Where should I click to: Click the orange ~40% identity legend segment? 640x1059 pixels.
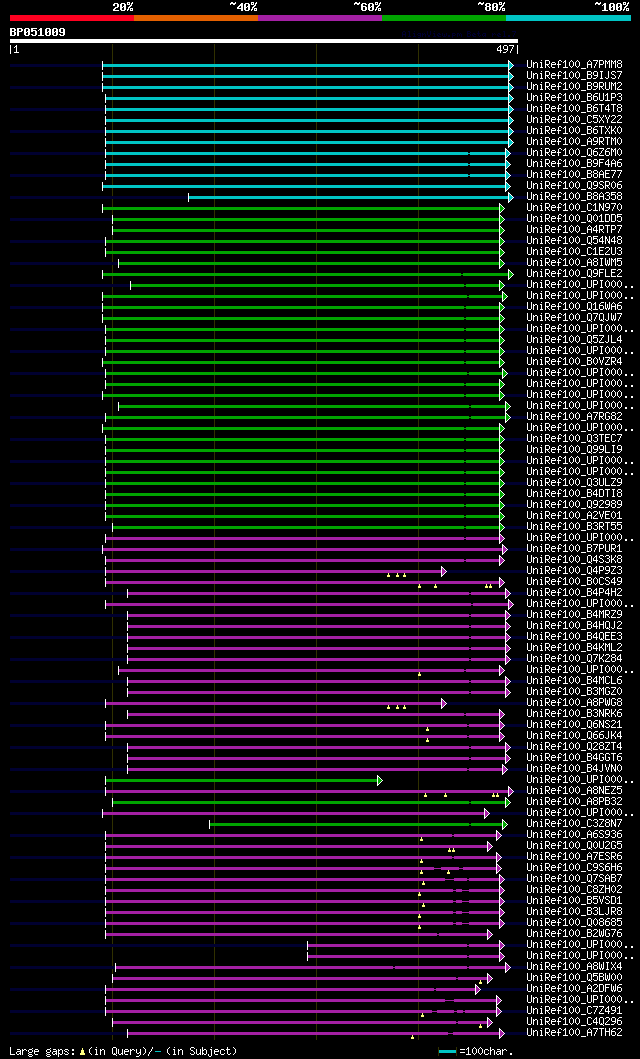[196, 18]
